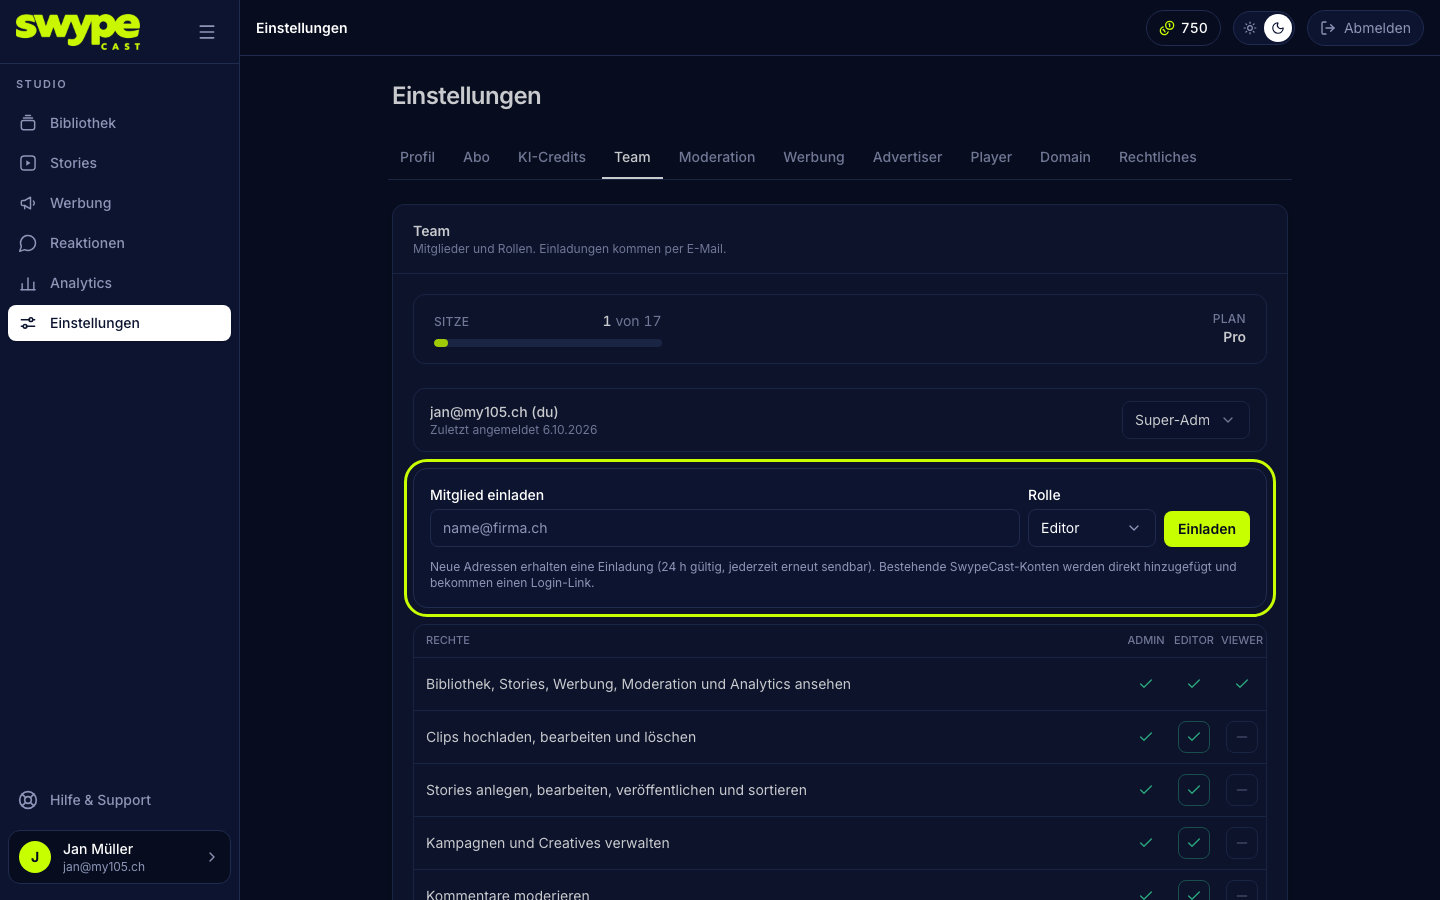Open Bibliothek from the sidebar icon
1440x900 pixels.
28,123
